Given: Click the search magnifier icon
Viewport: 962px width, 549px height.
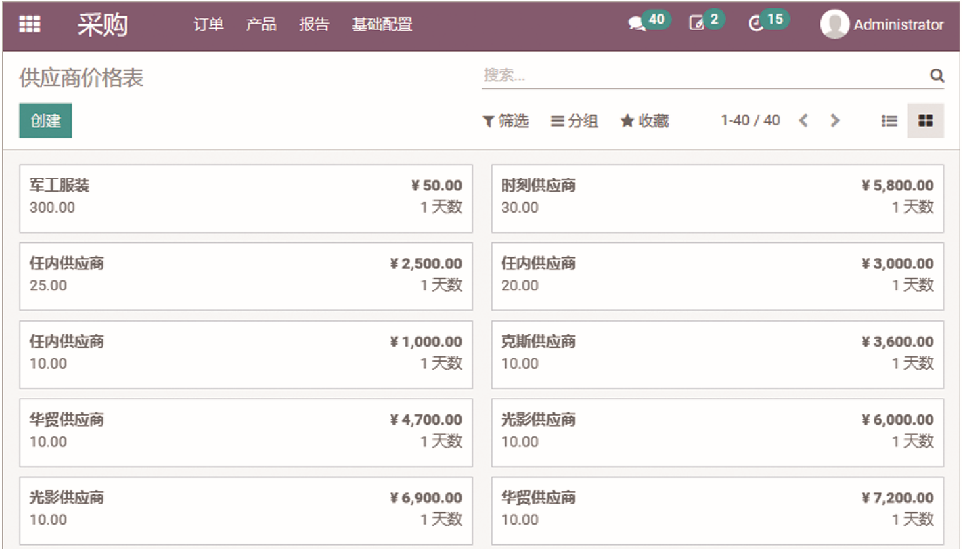Looking at the screenshot, I should click(936, 75).
